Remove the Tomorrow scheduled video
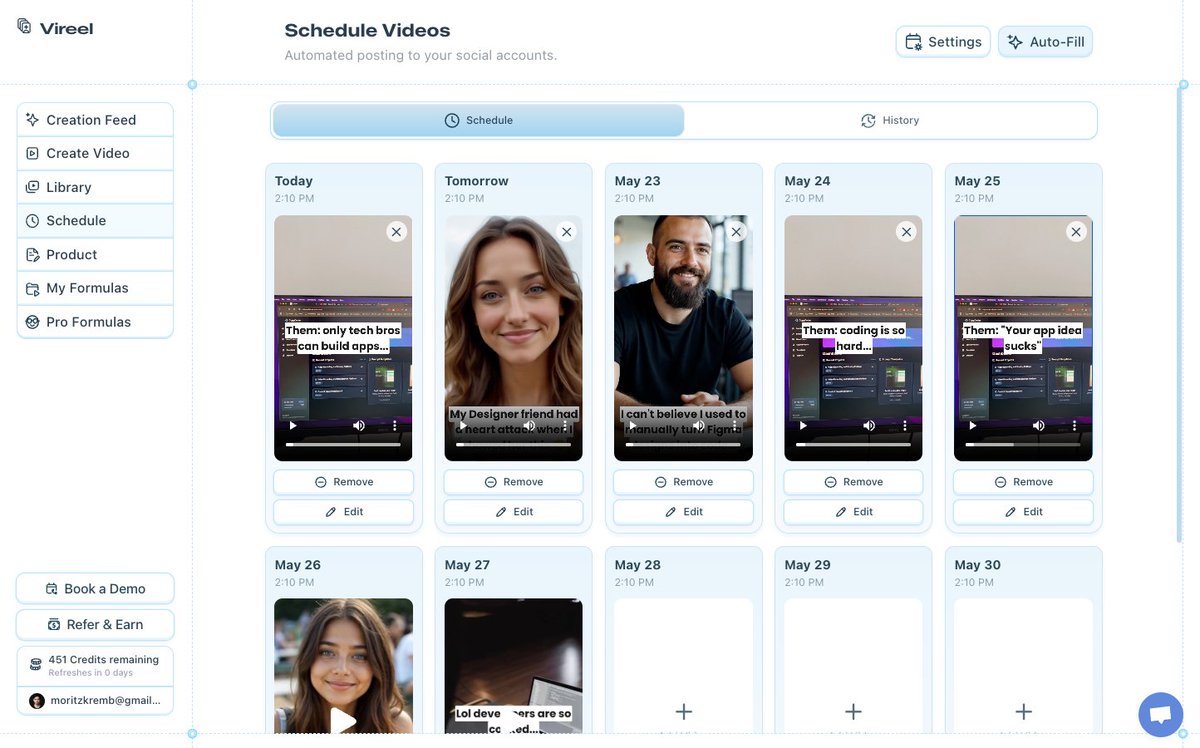Screen dimensions: 1200x748 513,481
